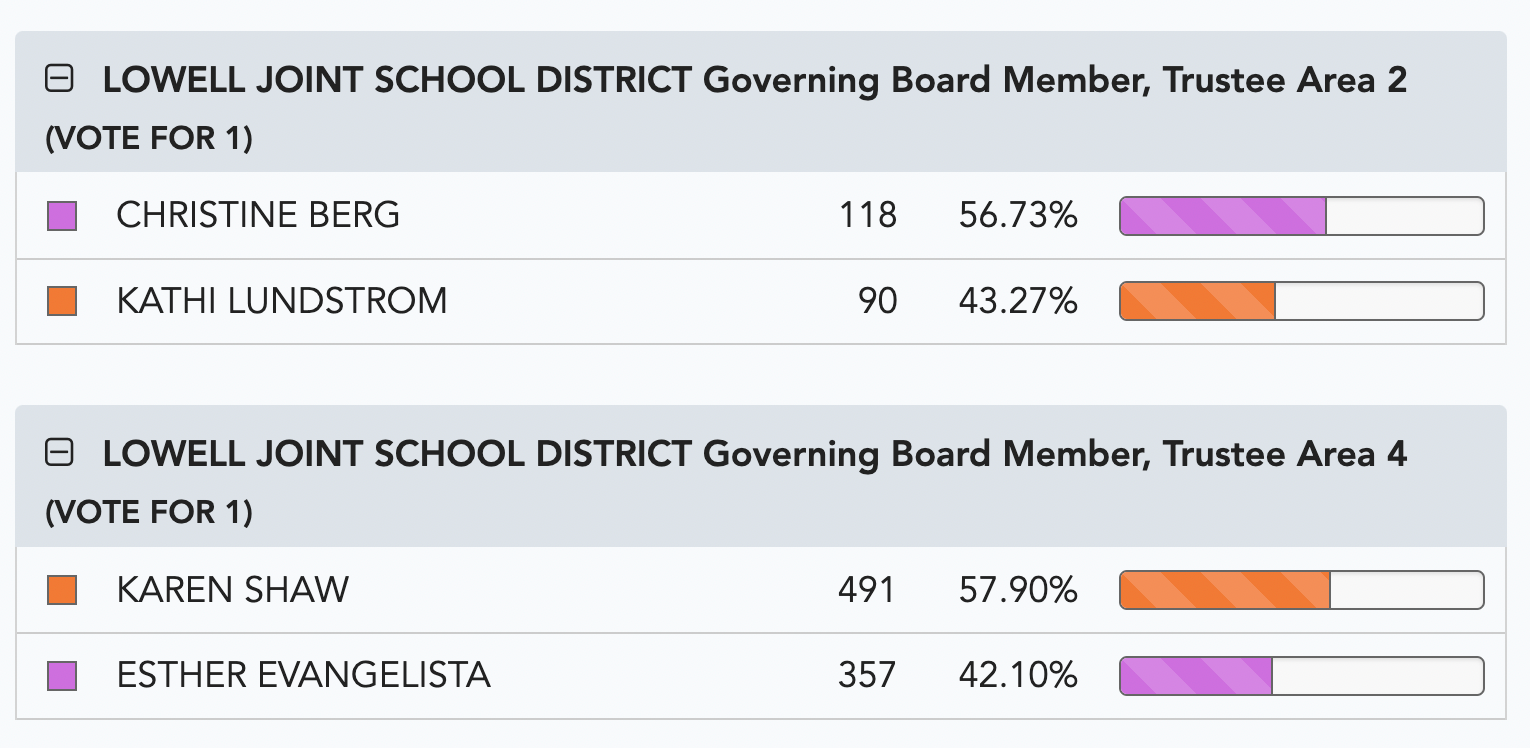Click Kathi Lundstrom's 43.27% percentage

(1018, 301)
